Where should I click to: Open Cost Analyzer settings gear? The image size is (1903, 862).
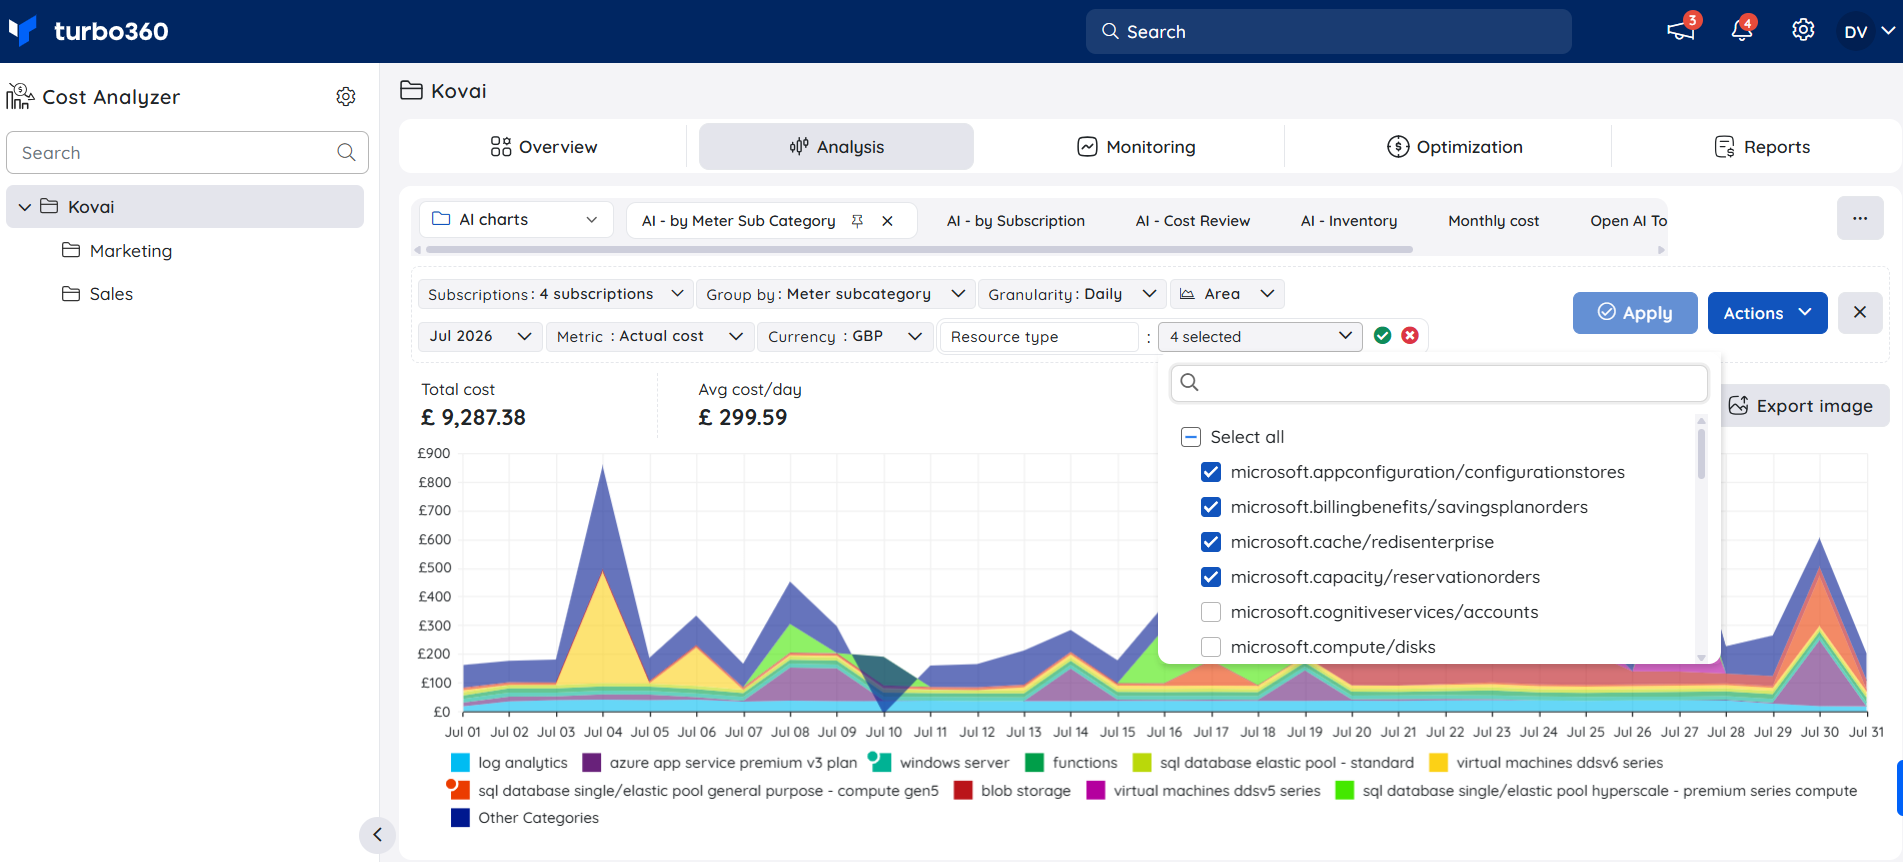tap(346, 96)
